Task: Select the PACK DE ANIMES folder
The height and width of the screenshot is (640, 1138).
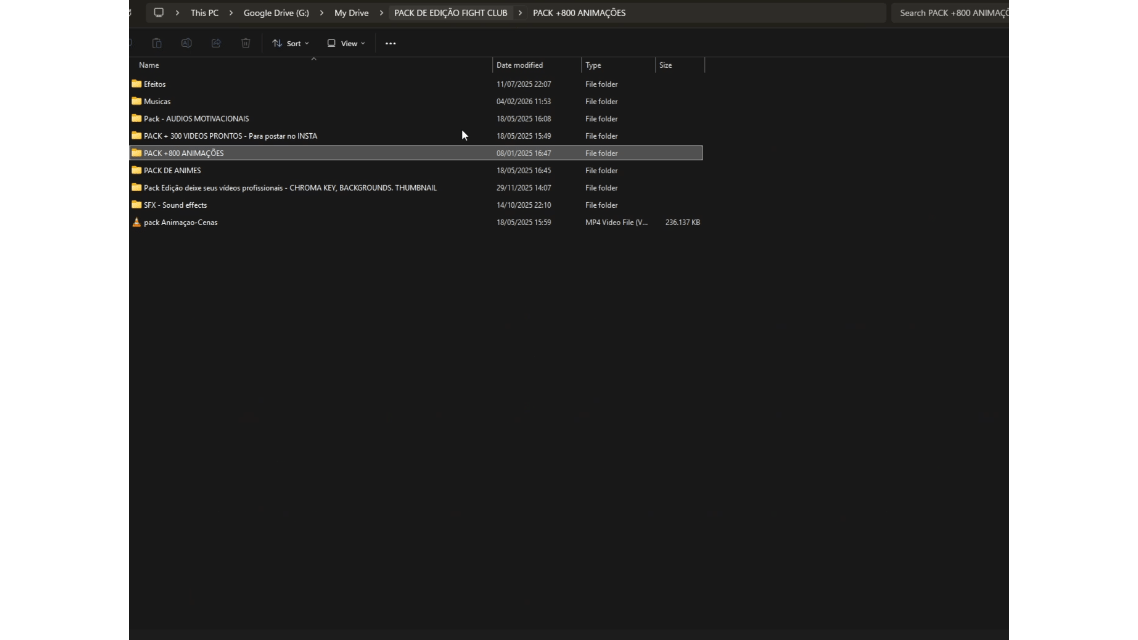Action: 172,170
